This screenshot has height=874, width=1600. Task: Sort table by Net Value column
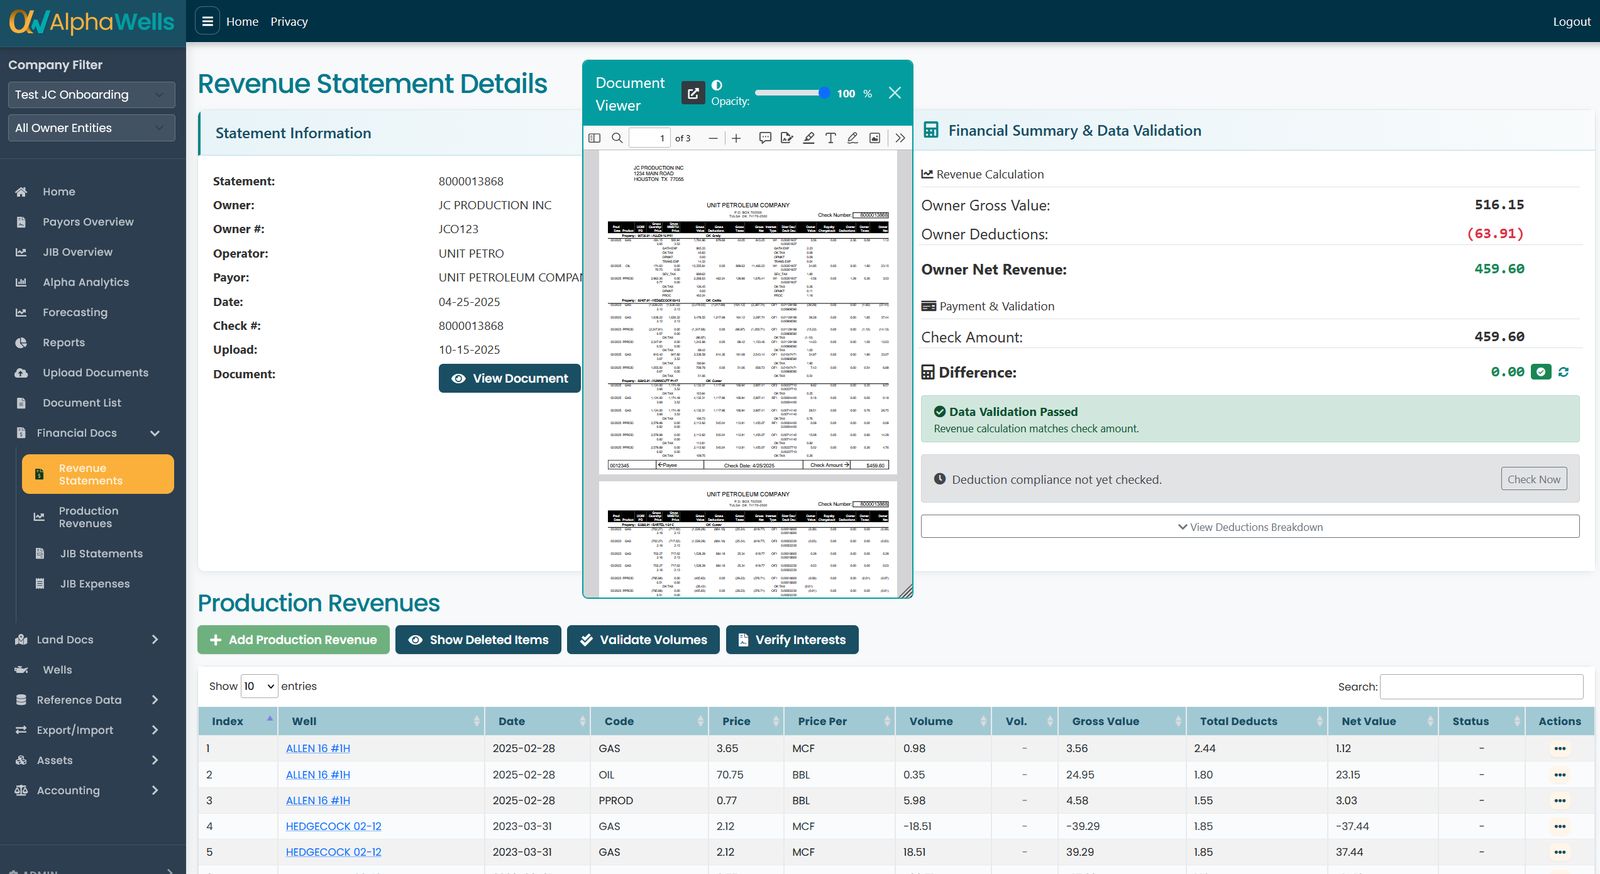pos(1385,721)
